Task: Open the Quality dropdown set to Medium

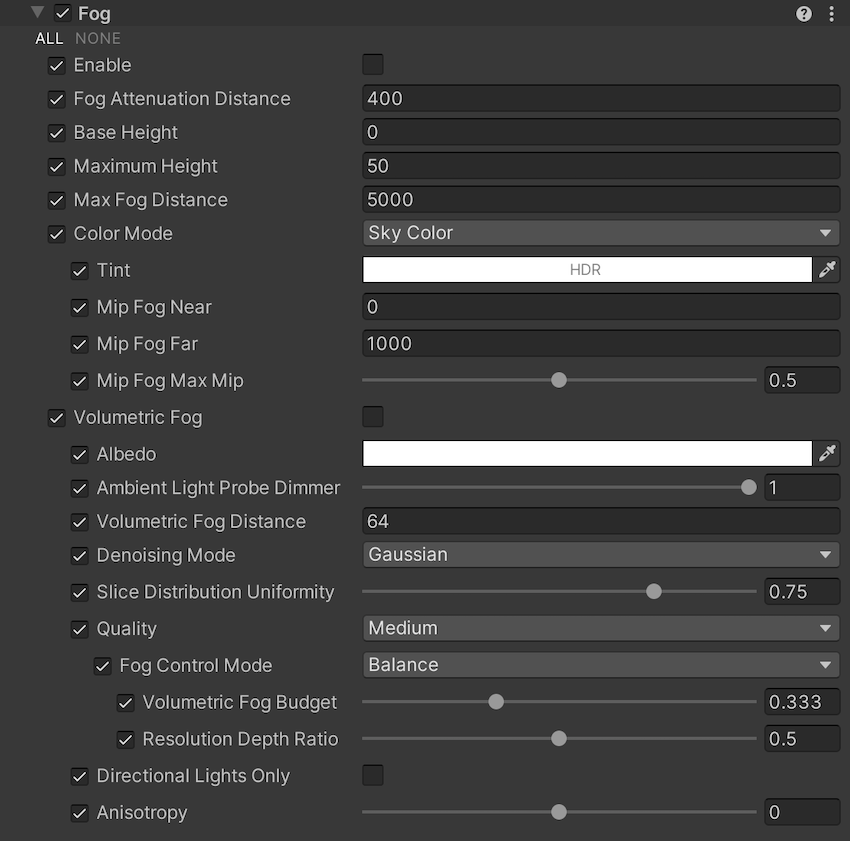Action: pos(600,628)
